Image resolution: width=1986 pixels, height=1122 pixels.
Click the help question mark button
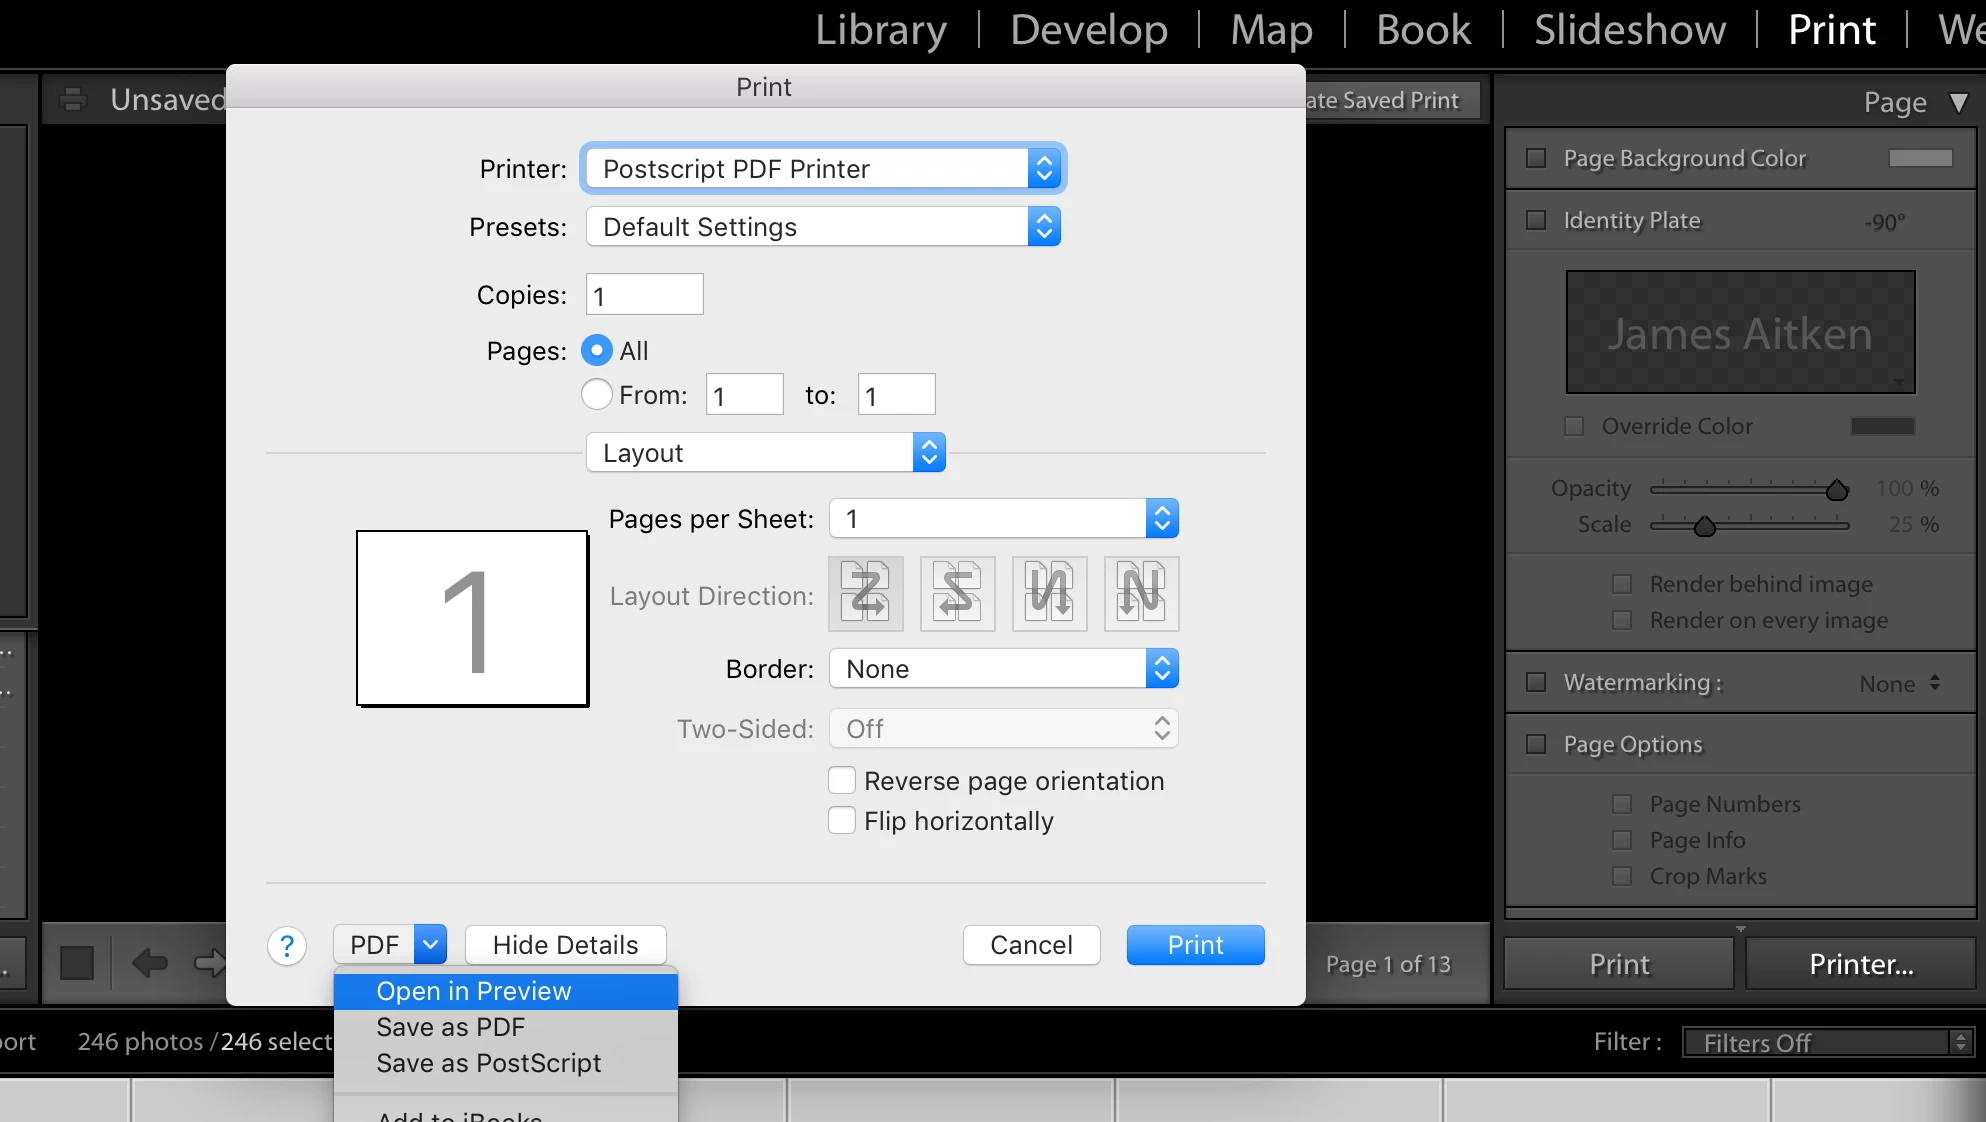287,945
